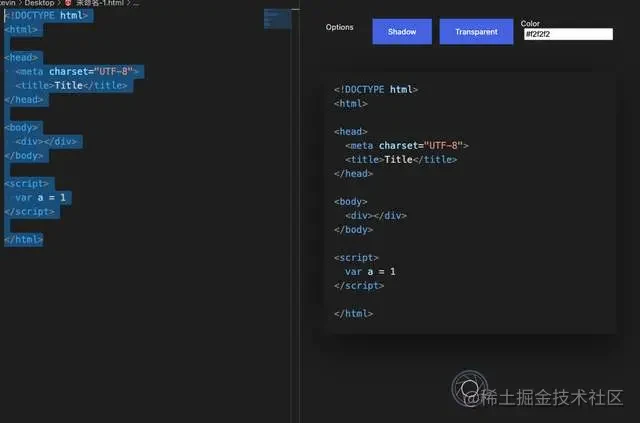Click the closing html tag in the editor
The height and width of the screenshot is (423, 640).
pos(24,240)
